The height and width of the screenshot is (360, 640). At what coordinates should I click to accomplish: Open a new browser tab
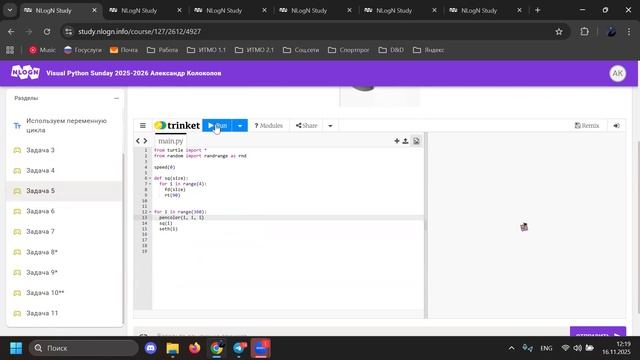click(x=538, y=11)
